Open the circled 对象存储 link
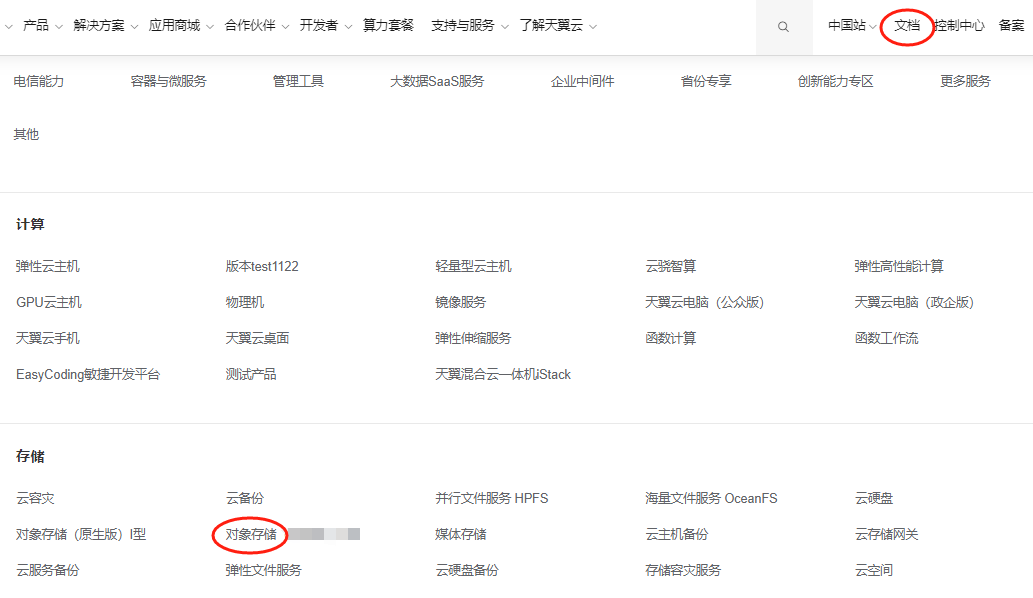1033x598 pixels. [x=251, y=534]
